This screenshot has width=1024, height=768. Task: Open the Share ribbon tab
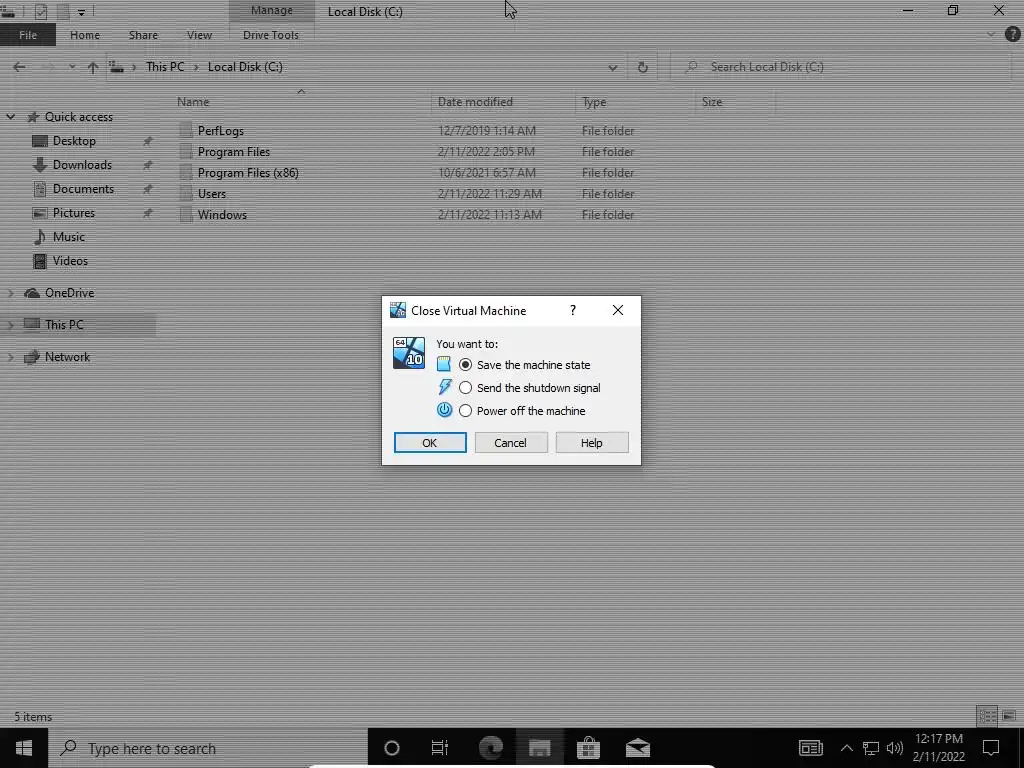tap(143, 35)
